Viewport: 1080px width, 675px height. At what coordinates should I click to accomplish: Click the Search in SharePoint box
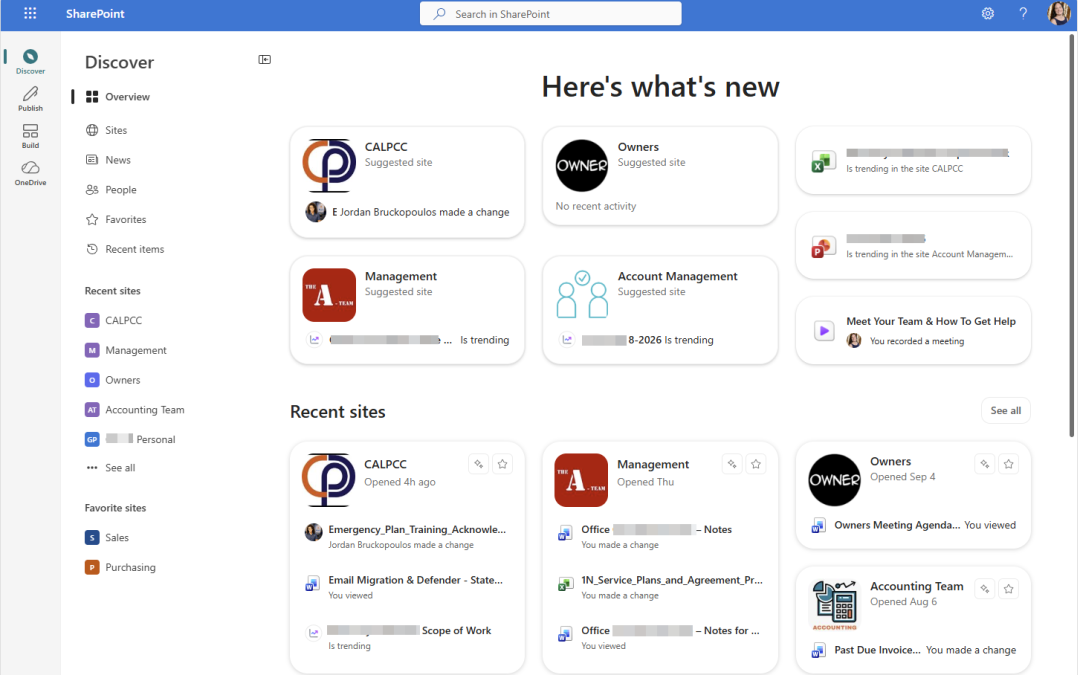click(x=550, y=14)
